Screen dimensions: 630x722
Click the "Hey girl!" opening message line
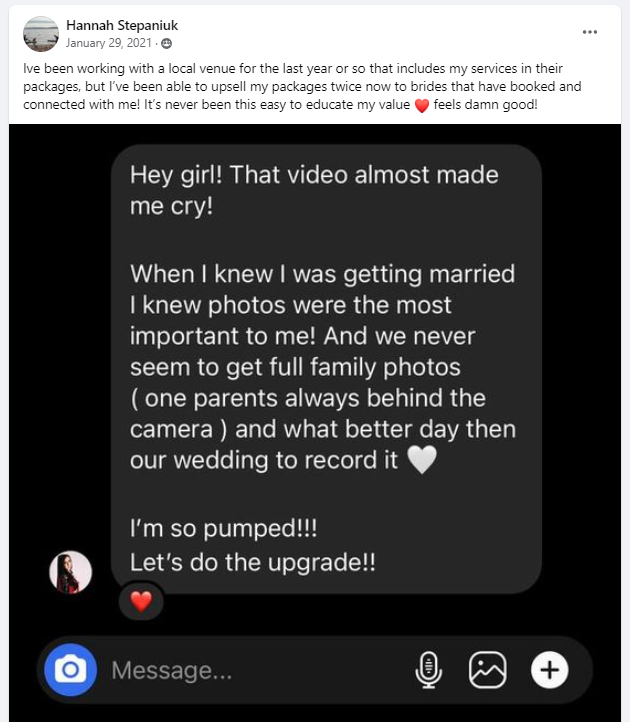click(314, 175)
